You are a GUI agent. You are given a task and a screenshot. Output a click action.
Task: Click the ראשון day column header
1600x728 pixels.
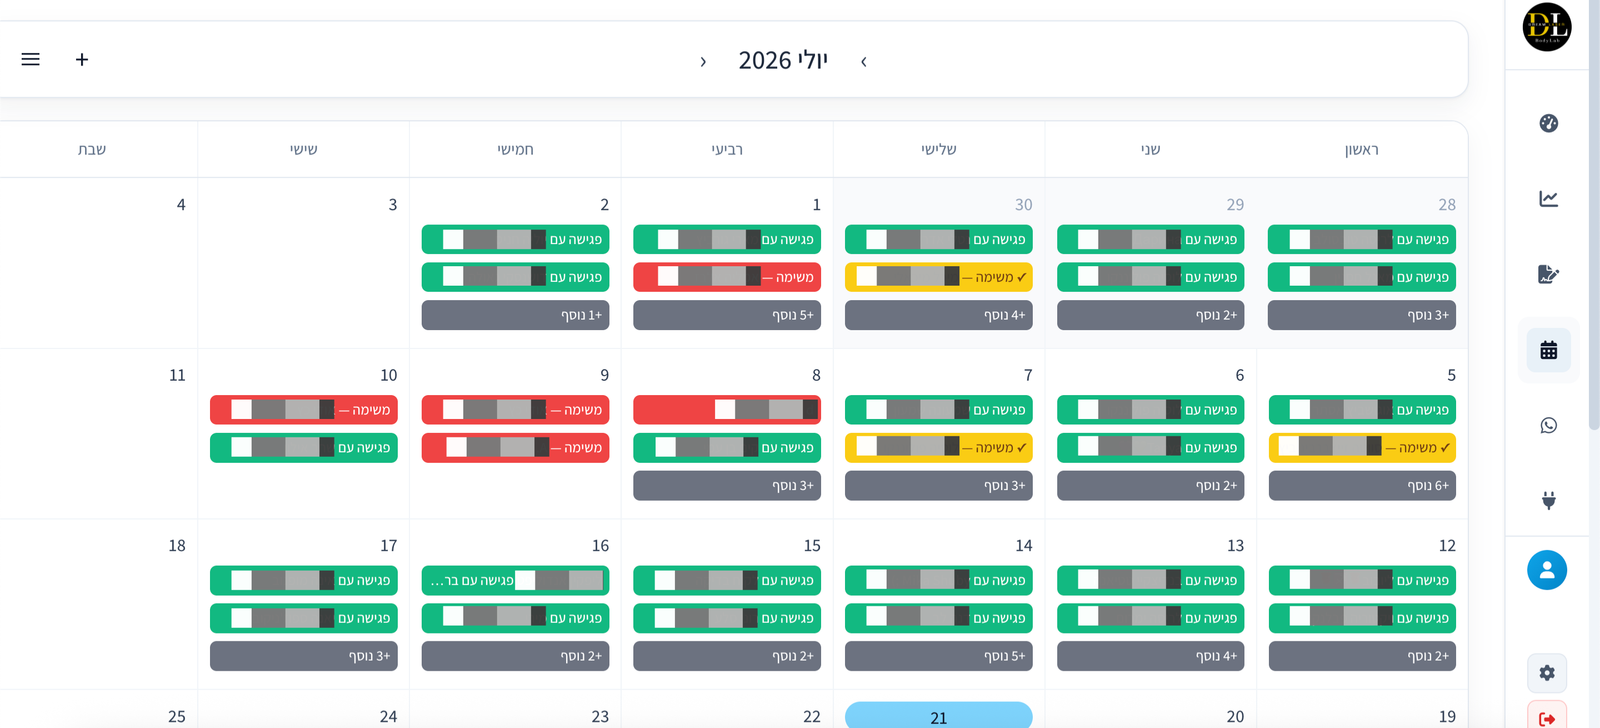click(x=1362, y=150)
